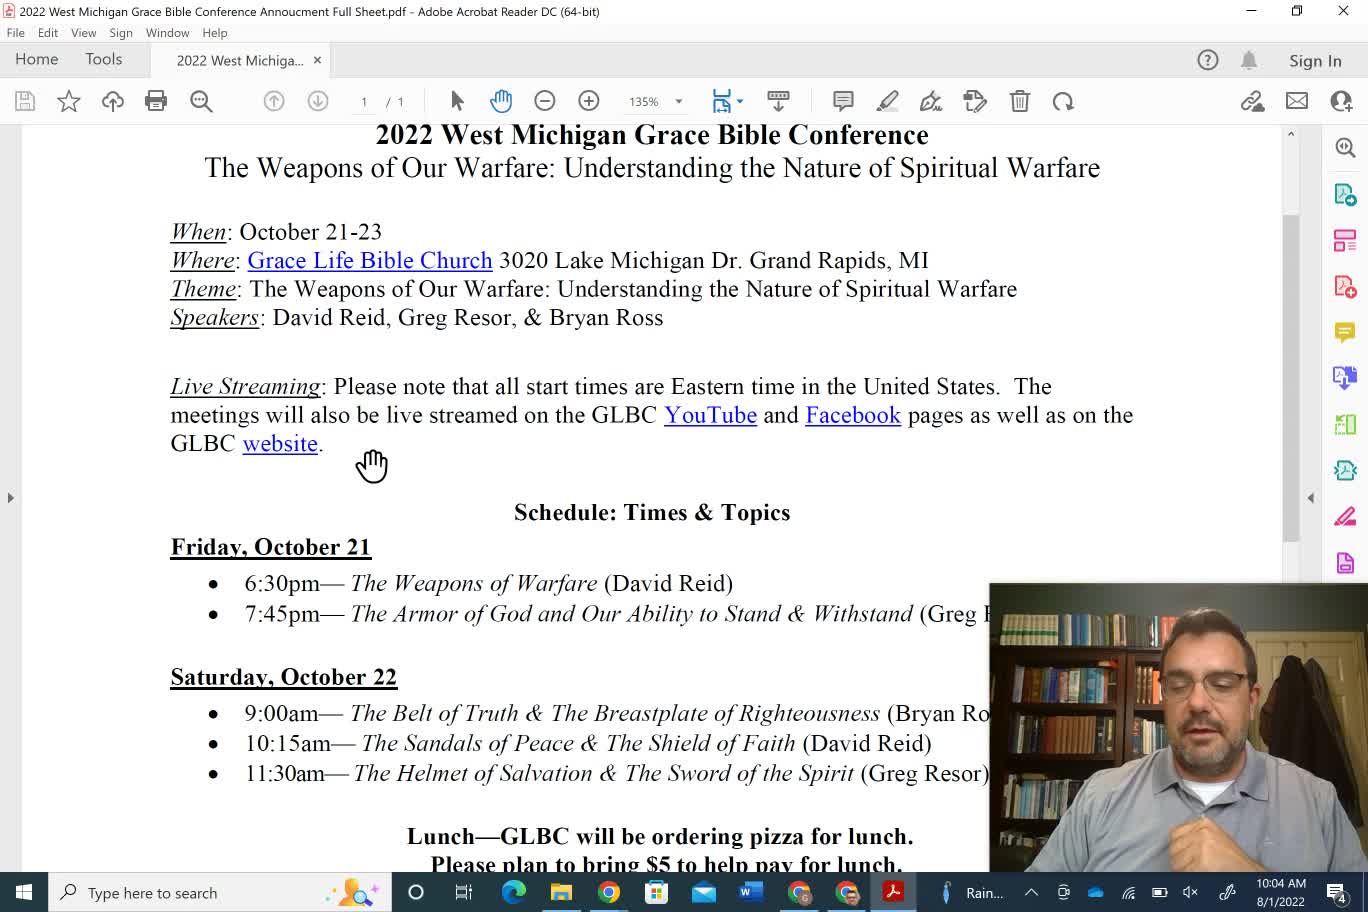
Task: Open the Grace Life Bible Church link
Action: (370, 260)
